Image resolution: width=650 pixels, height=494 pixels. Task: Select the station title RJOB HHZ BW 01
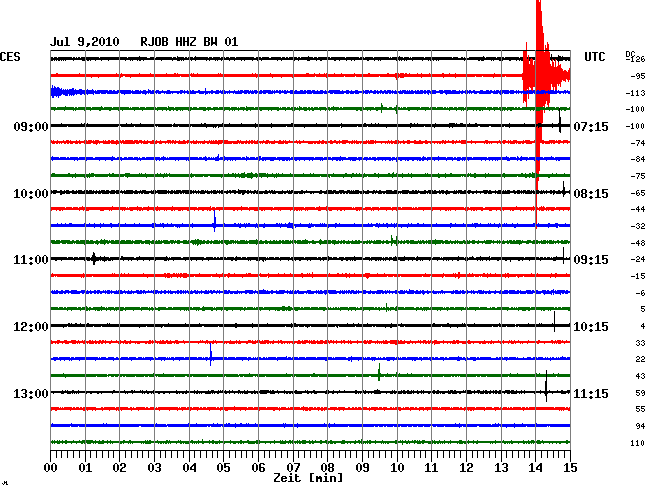click(189, 42)
